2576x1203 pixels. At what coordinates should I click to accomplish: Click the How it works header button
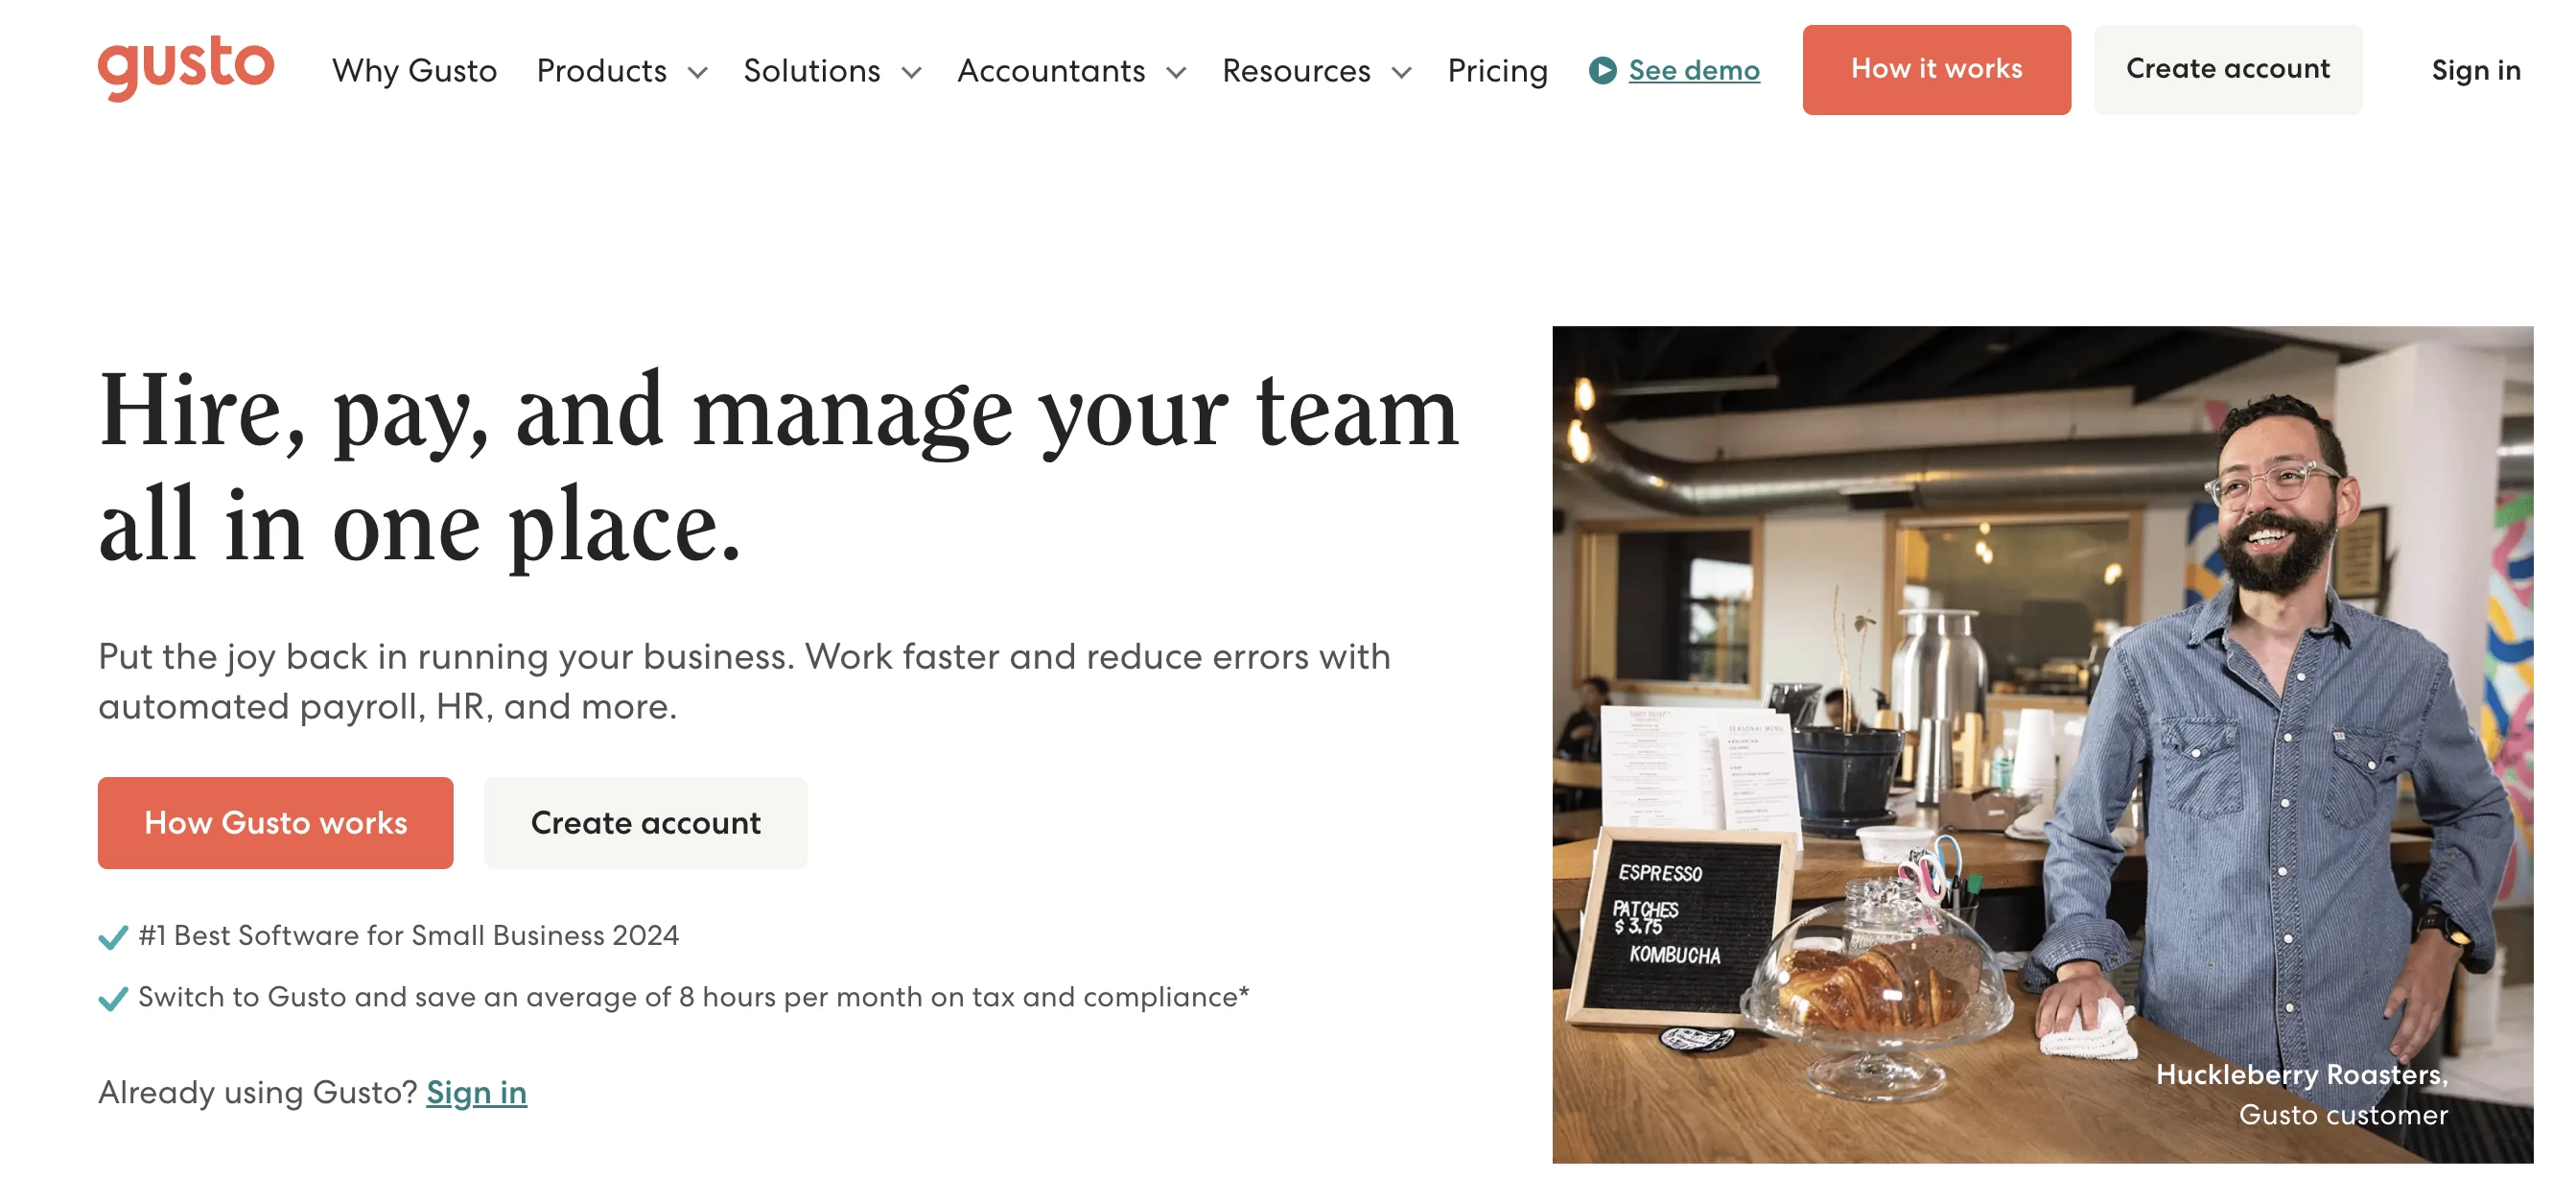click(1938, 69)
